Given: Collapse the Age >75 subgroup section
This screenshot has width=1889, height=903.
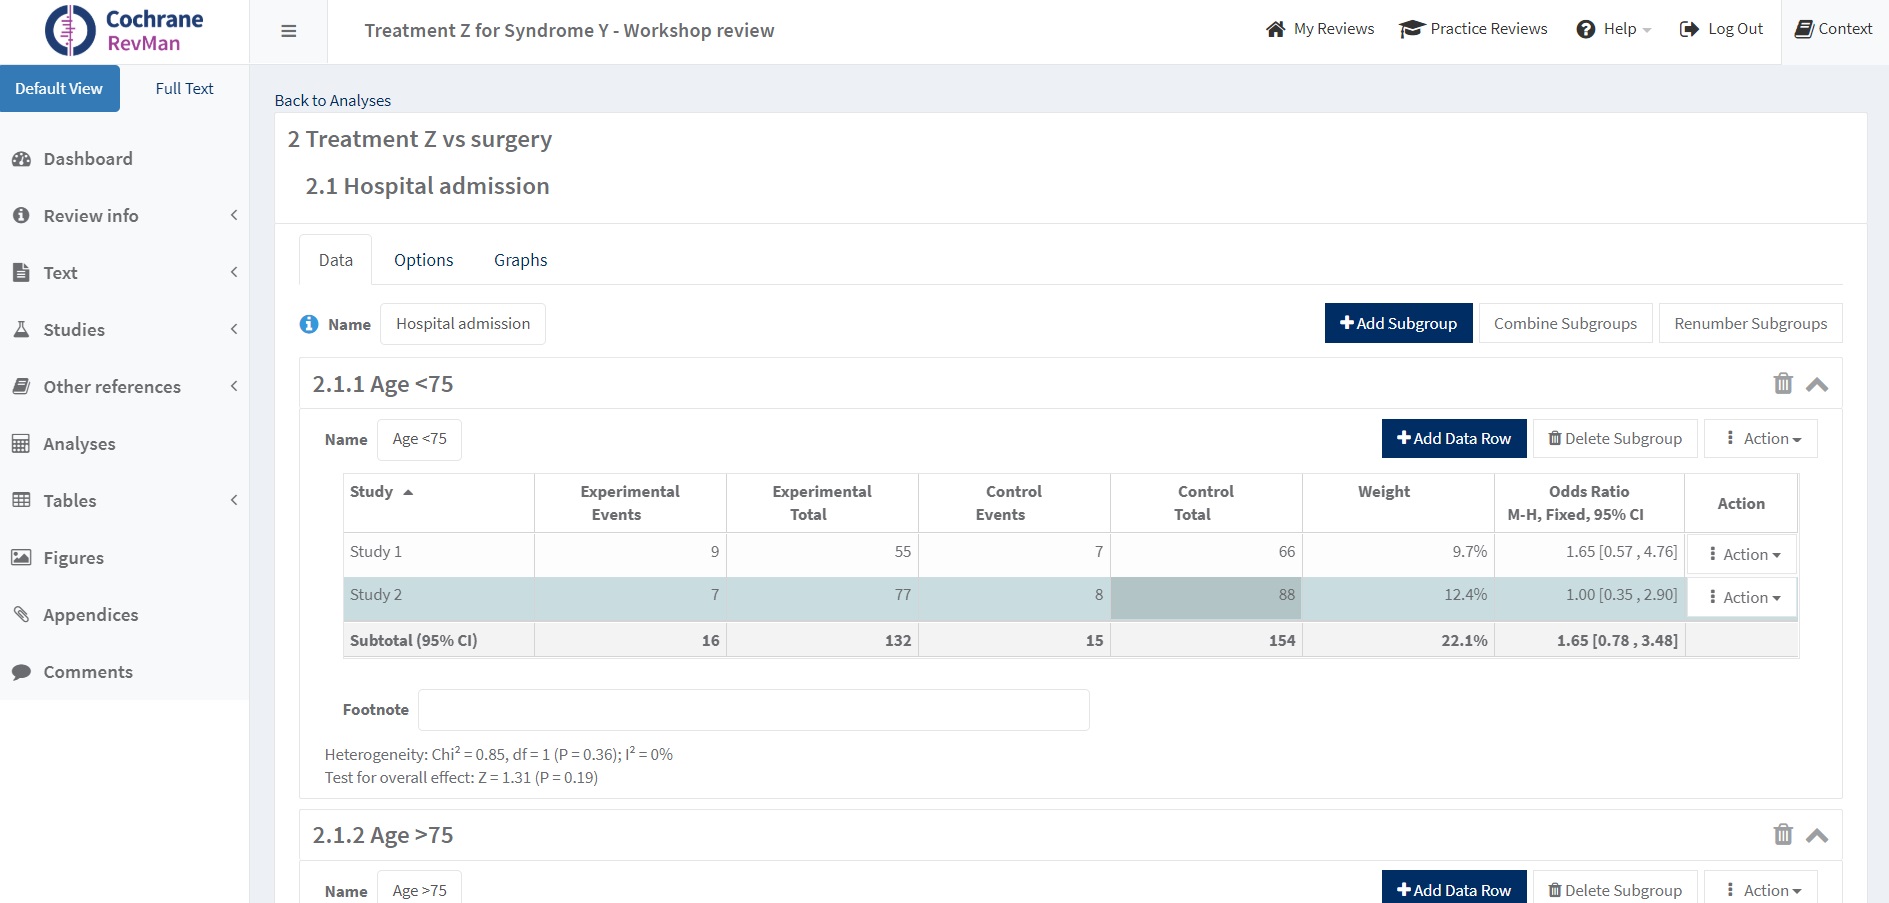Looking at the screenshot, I should click(1817, 836).
